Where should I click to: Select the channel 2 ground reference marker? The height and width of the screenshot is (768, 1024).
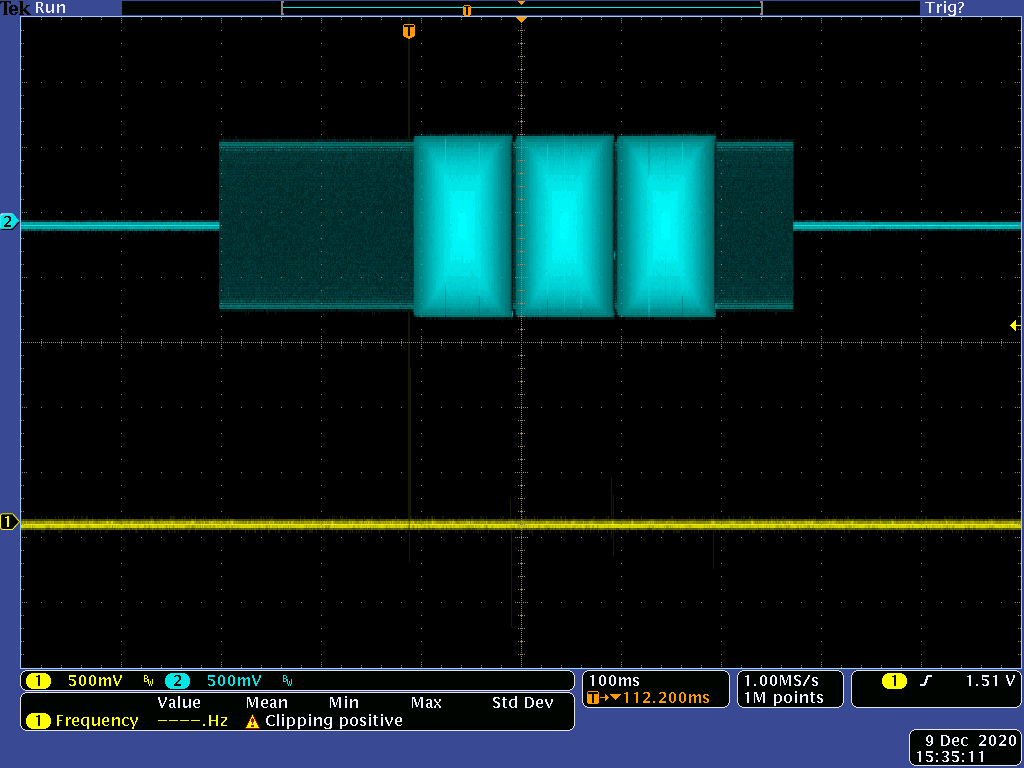tap(9, 221)
